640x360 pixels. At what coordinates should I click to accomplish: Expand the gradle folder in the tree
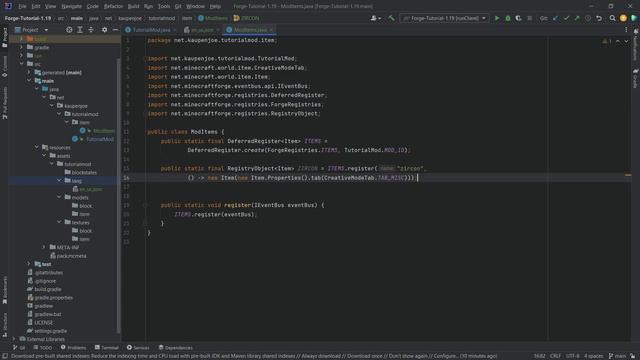21,47
